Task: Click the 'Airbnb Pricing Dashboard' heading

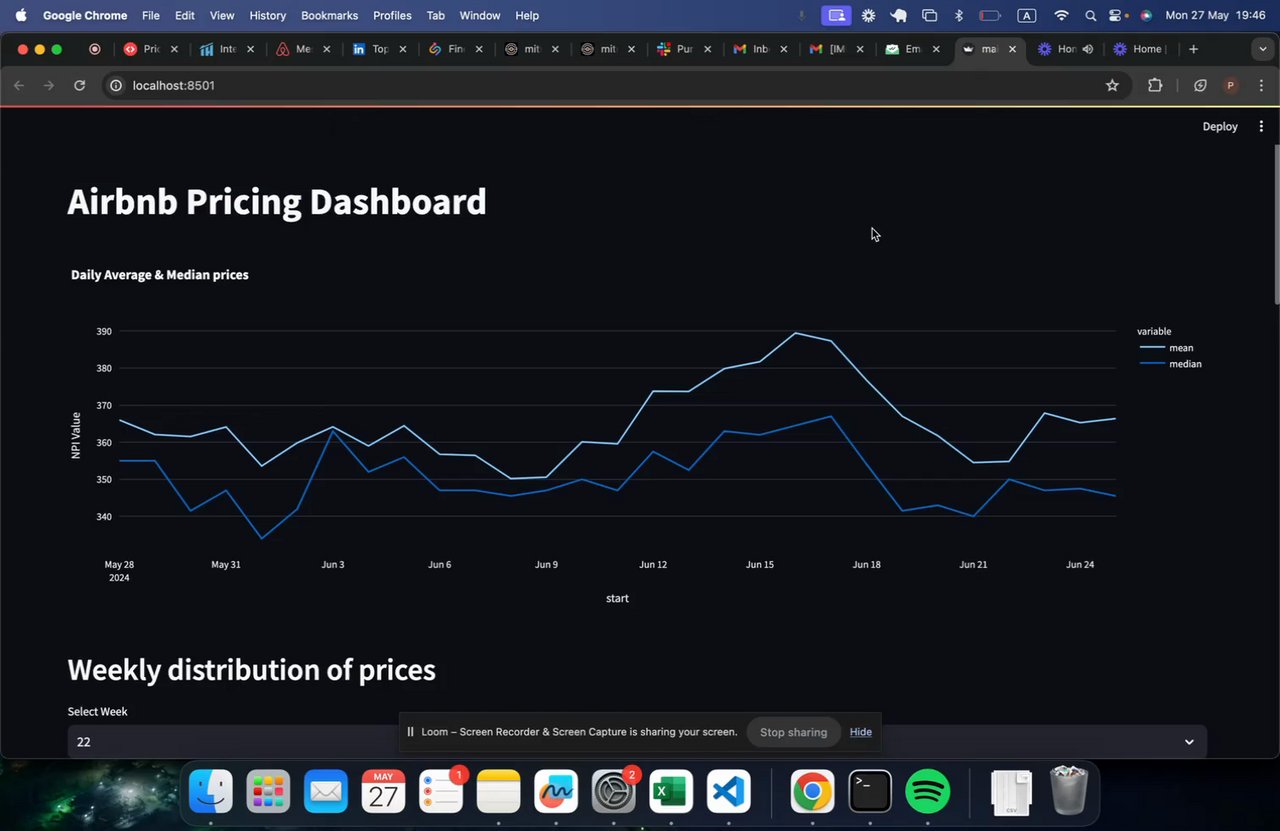Action: 277,202
